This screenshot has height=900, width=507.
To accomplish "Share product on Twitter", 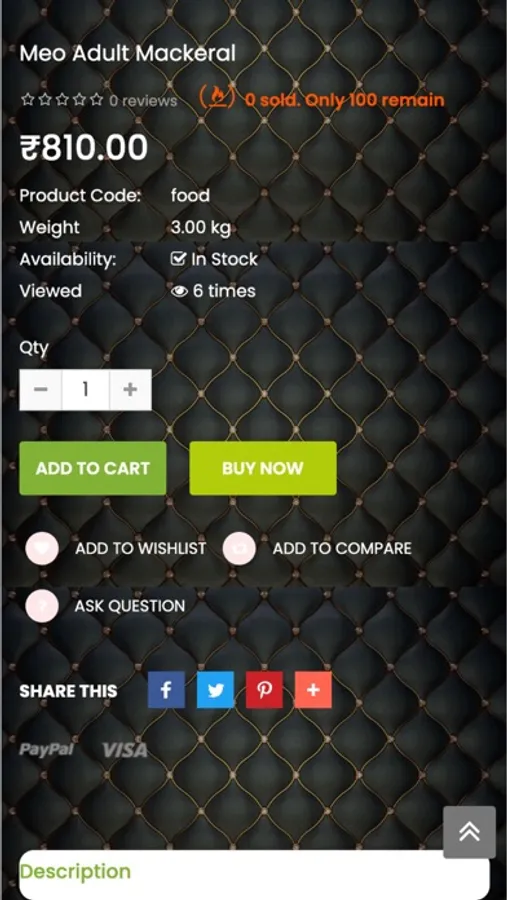I will click(215, 689).
